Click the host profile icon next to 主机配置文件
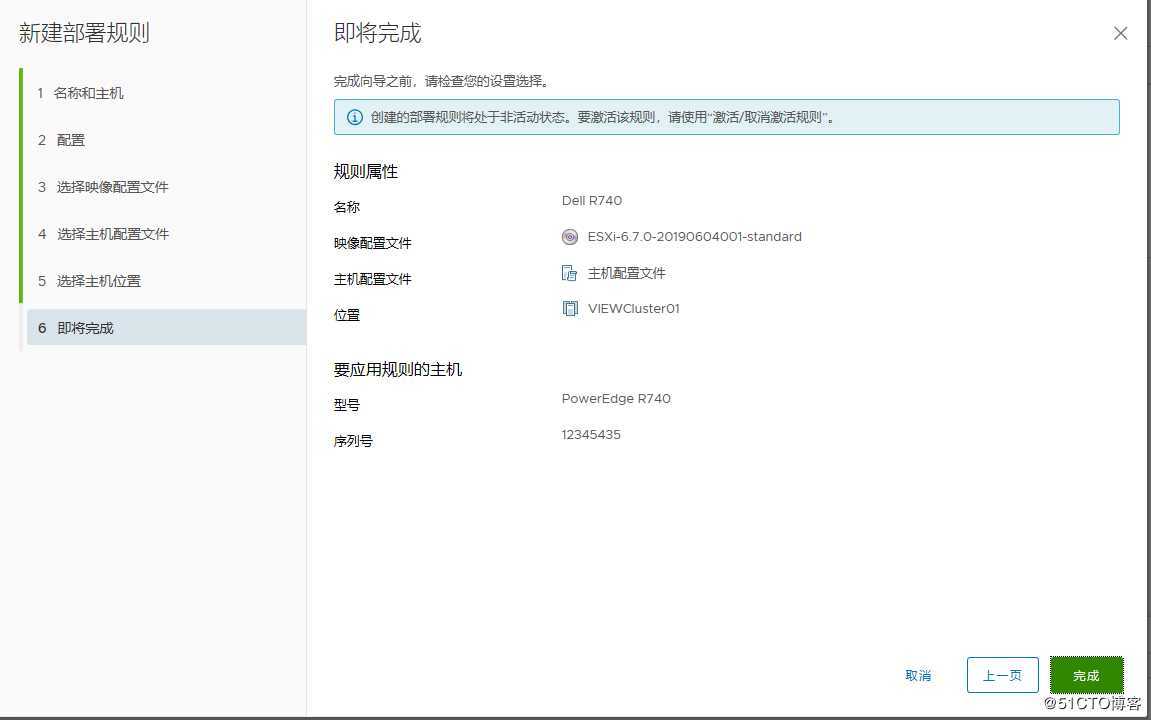 click(x=570, y=272)
